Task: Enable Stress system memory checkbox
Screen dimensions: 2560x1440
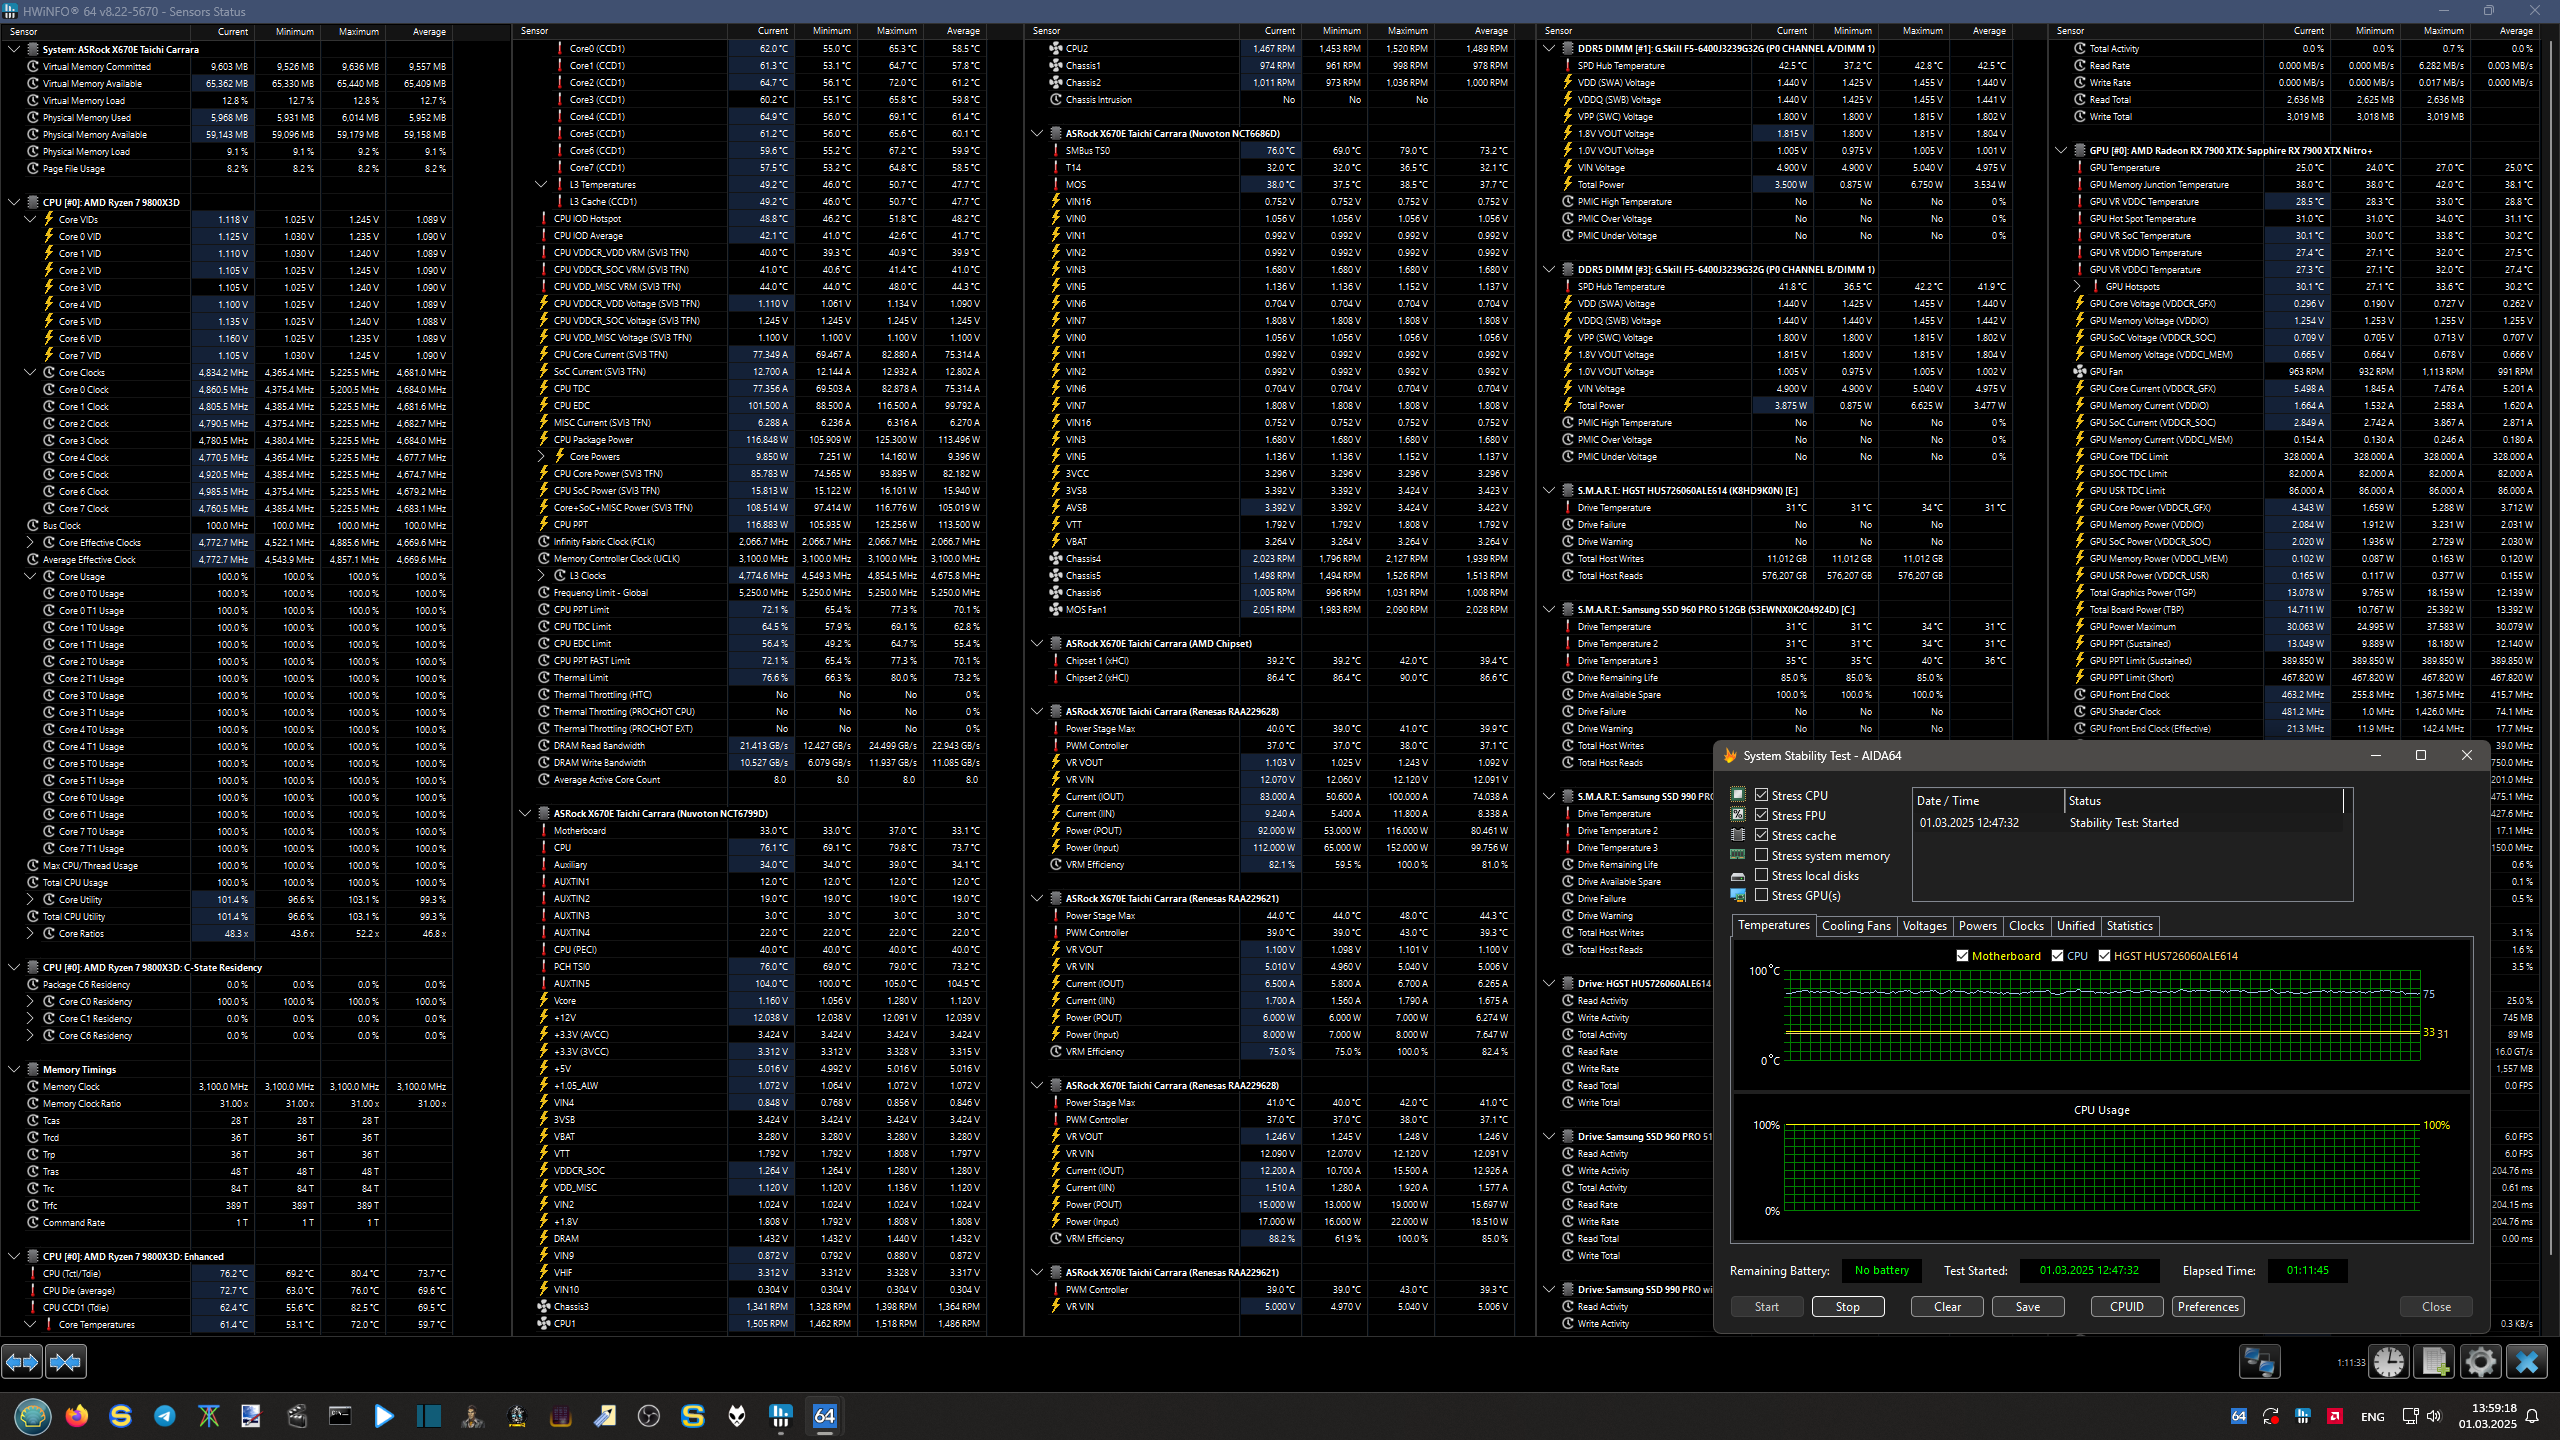Action: 1762,855
